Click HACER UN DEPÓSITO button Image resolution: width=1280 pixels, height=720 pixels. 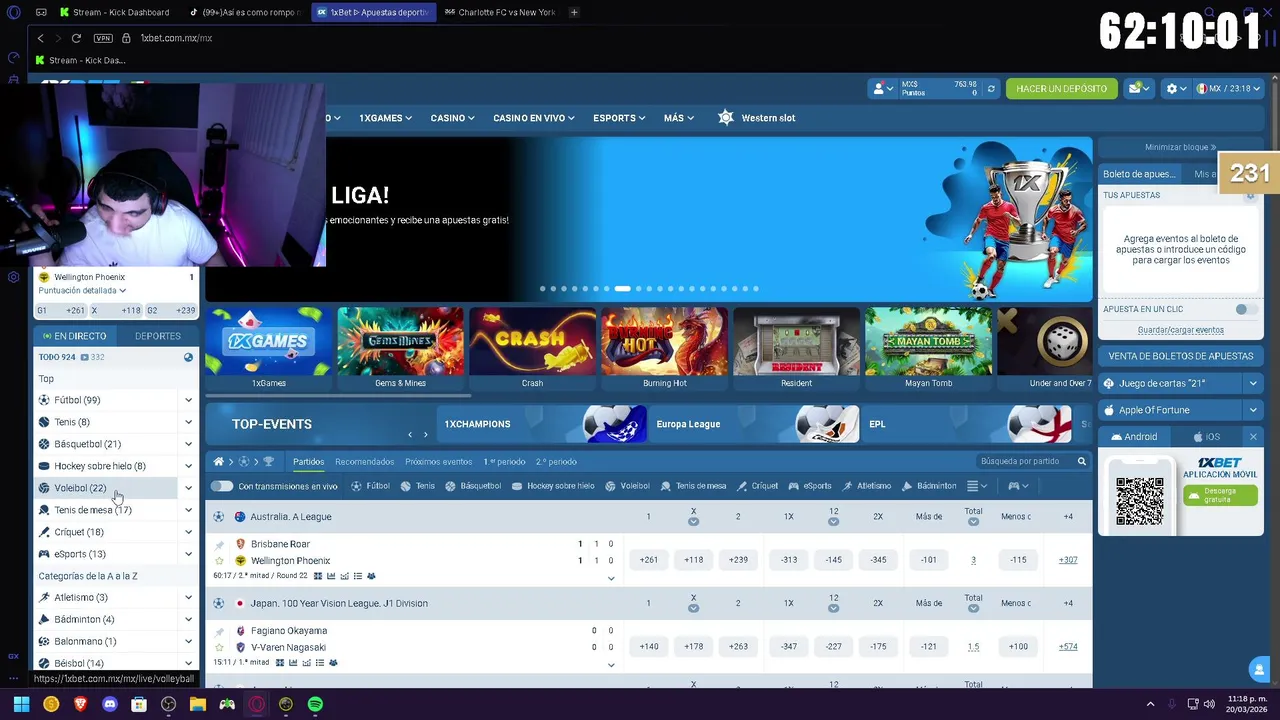[x=1061, y=89]
